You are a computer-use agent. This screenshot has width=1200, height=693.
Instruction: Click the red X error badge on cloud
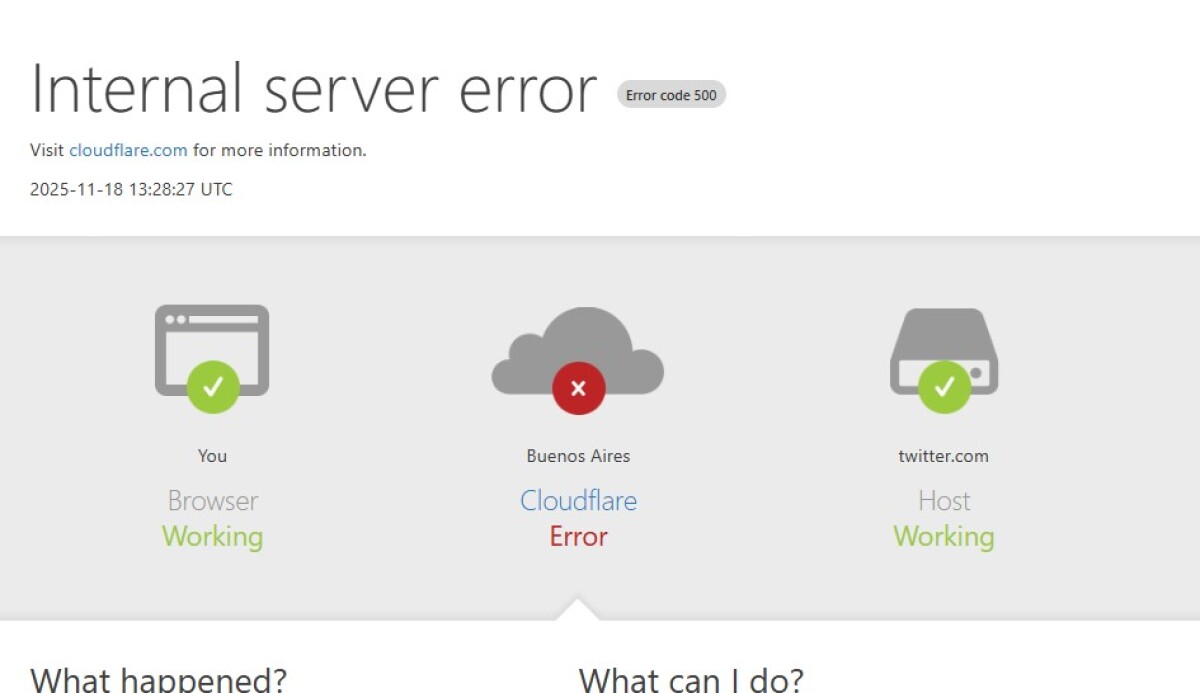578,388
